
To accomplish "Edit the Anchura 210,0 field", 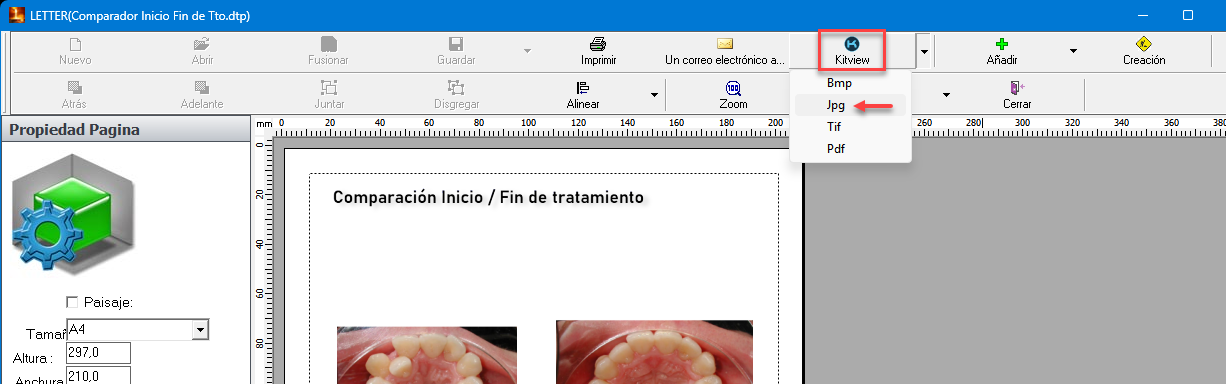I will tap(98, 376).
